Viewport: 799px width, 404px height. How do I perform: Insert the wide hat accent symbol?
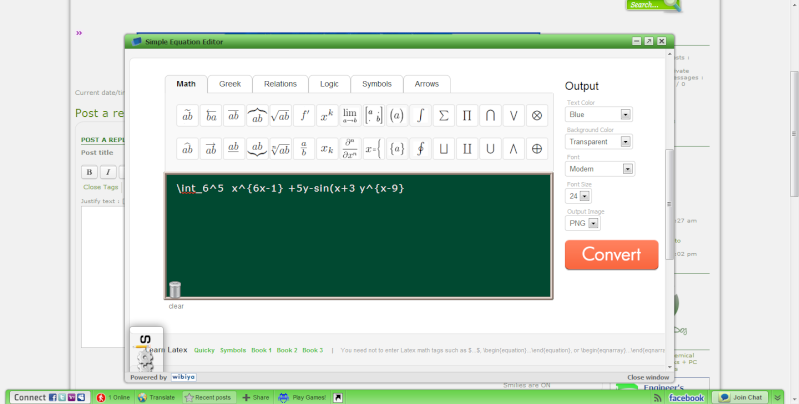point(188,149)
